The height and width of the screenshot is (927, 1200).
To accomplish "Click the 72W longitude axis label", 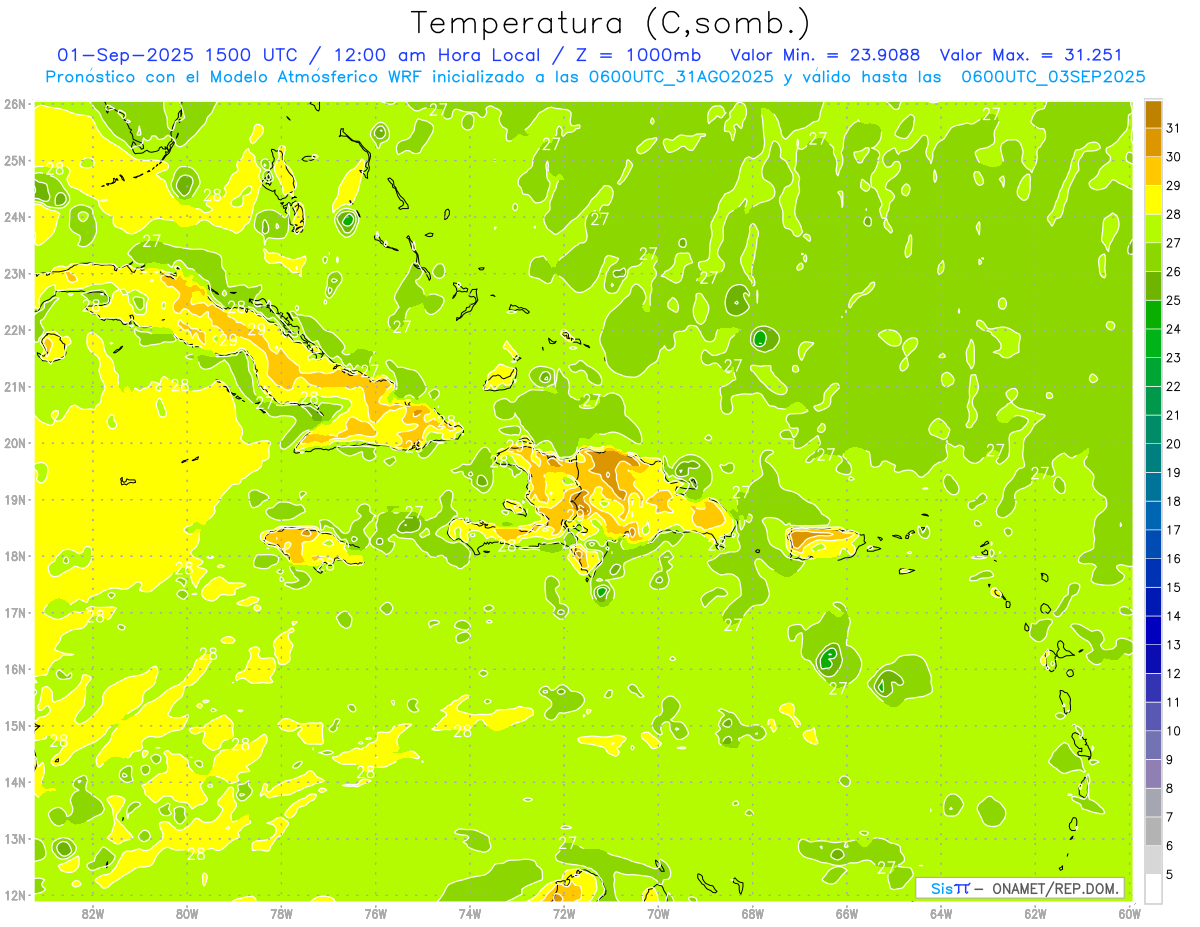I will click(564, 913).
